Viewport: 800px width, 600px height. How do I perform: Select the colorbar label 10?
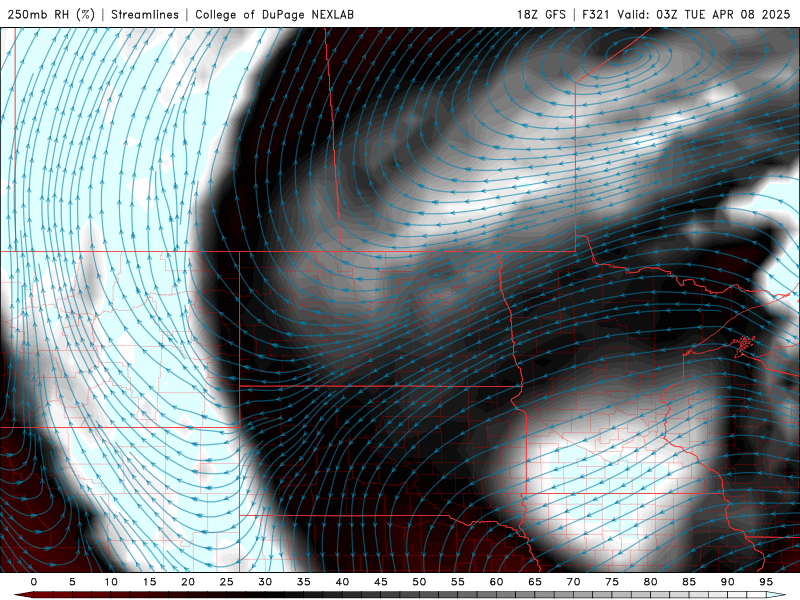click(111, 582)
